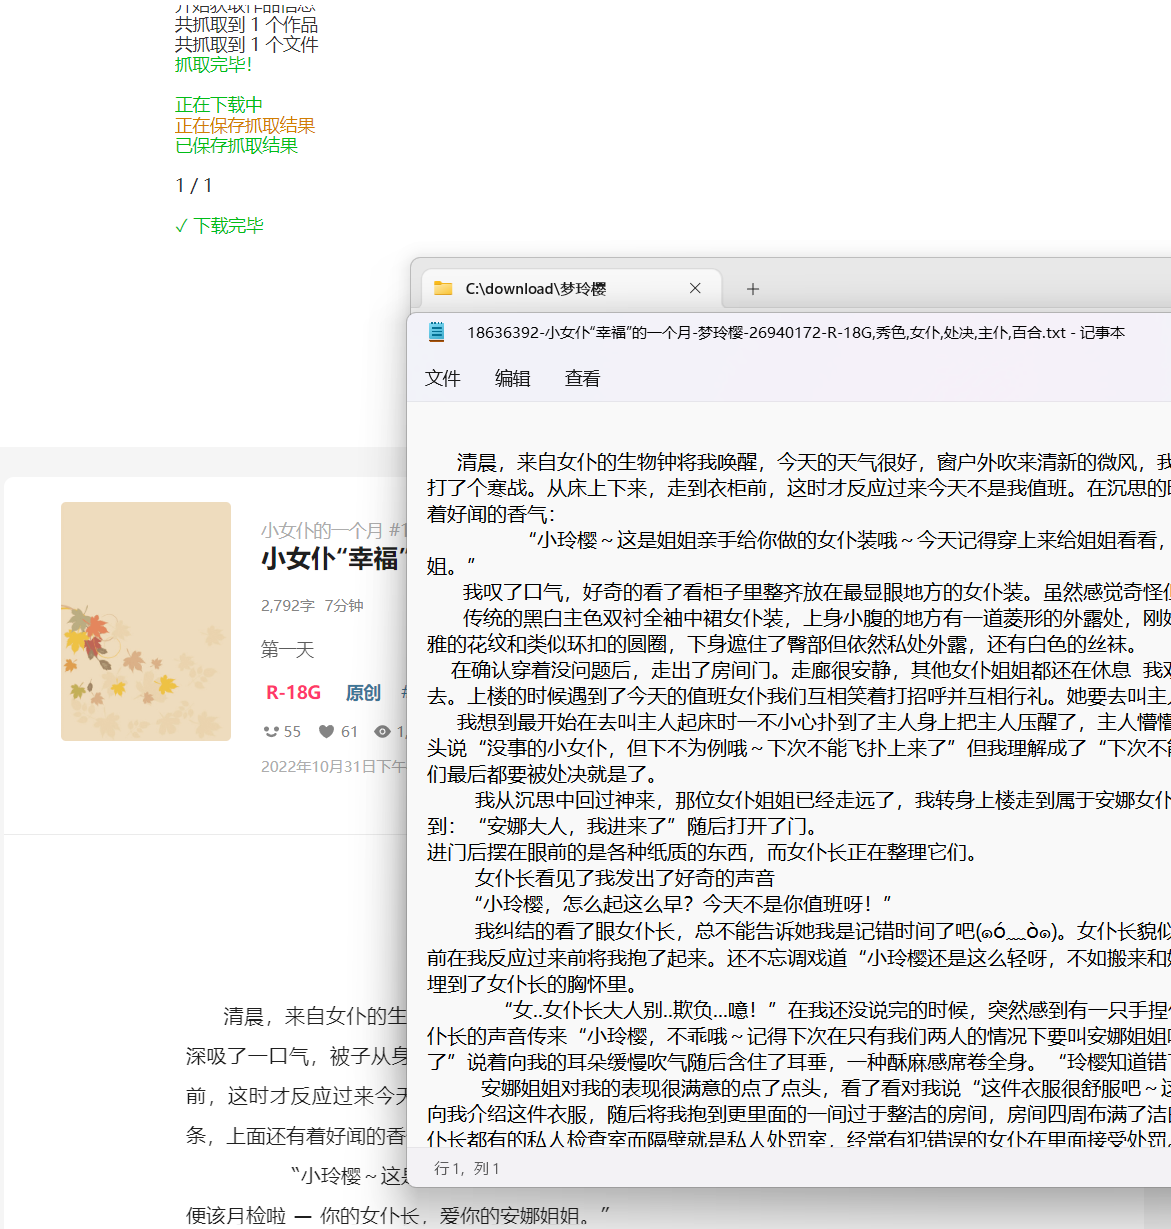Click the 共抓取到 1 个作品 log line

pos(246,24)
